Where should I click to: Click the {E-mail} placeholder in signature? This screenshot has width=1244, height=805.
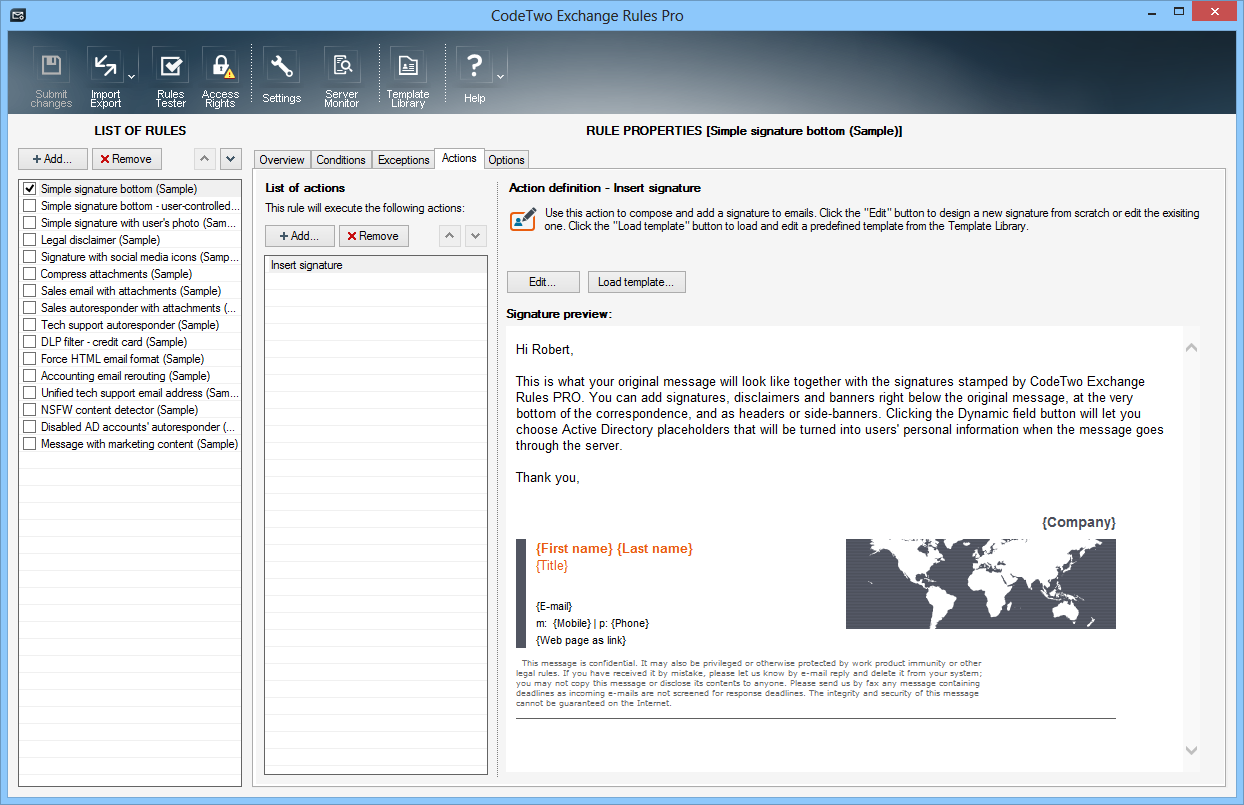[x=554, y=606]
